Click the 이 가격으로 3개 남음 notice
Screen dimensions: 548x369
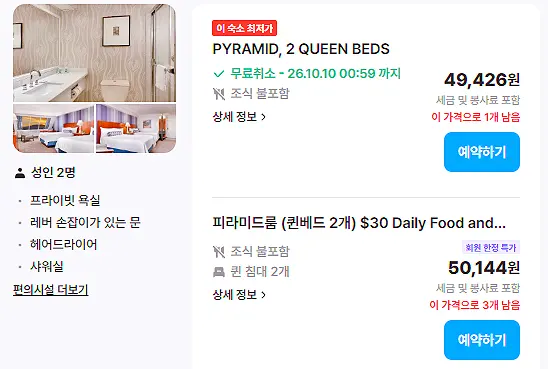click(x=475, y=305)
